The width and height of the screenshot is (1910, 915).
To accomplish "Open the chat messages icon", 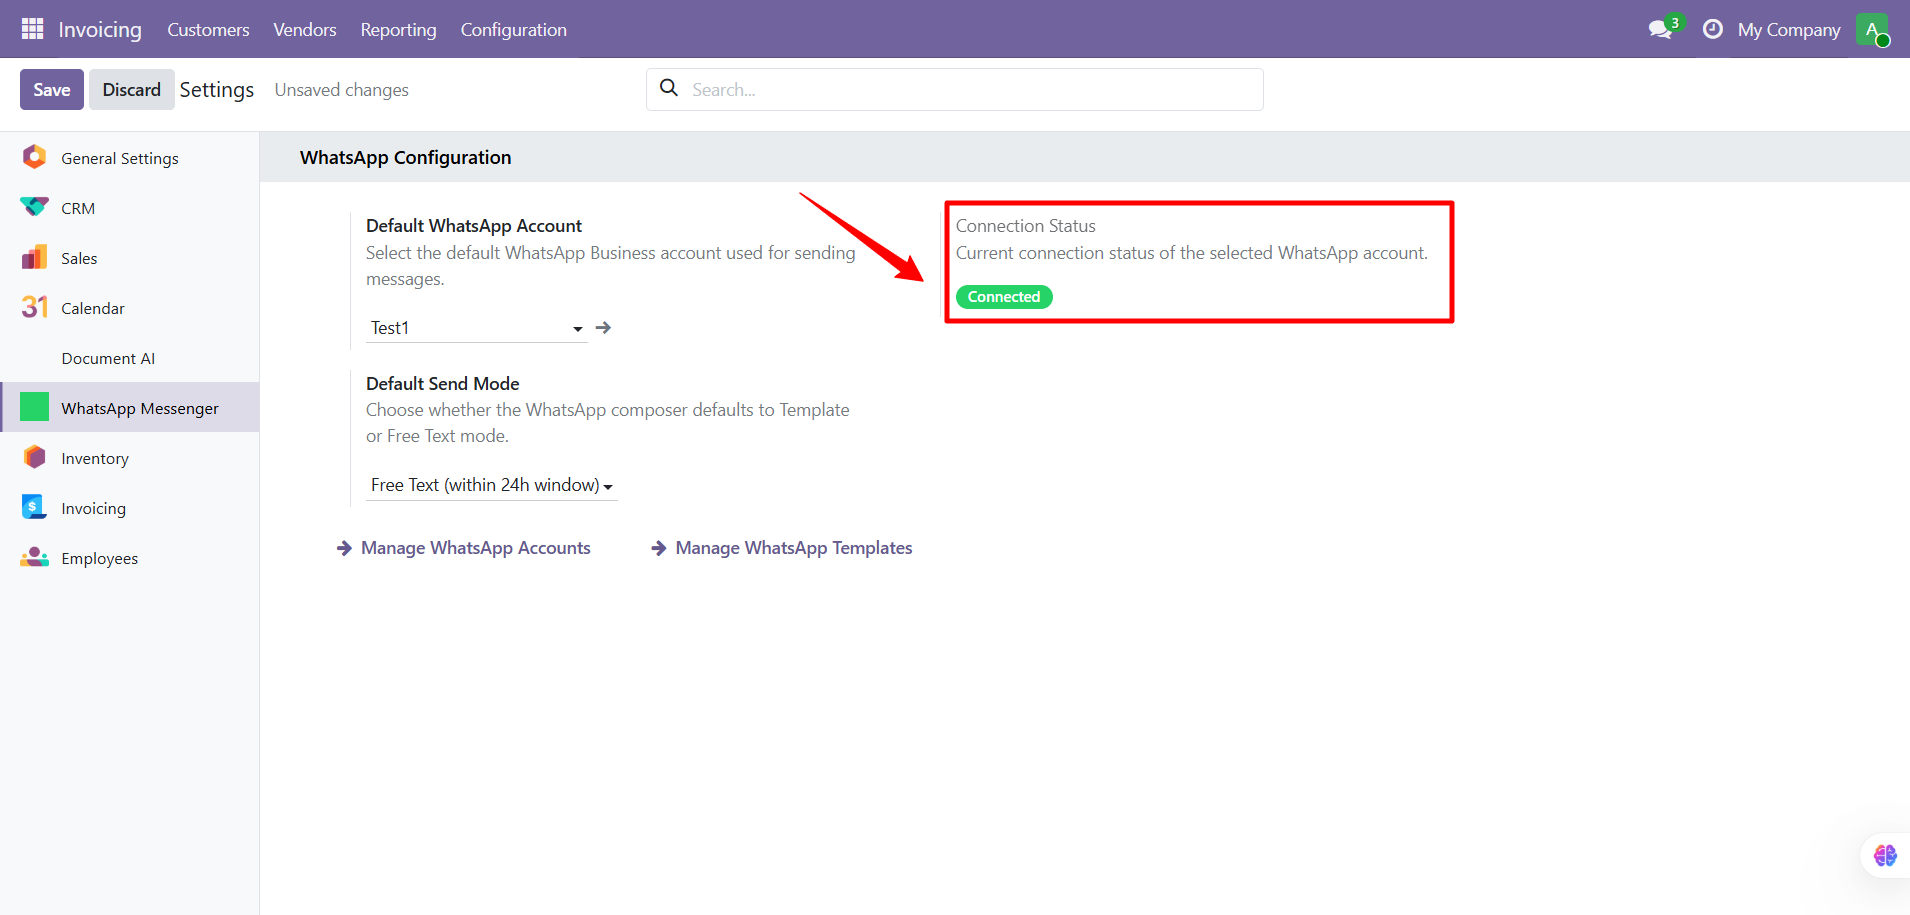I will (x=1660, y=29).
